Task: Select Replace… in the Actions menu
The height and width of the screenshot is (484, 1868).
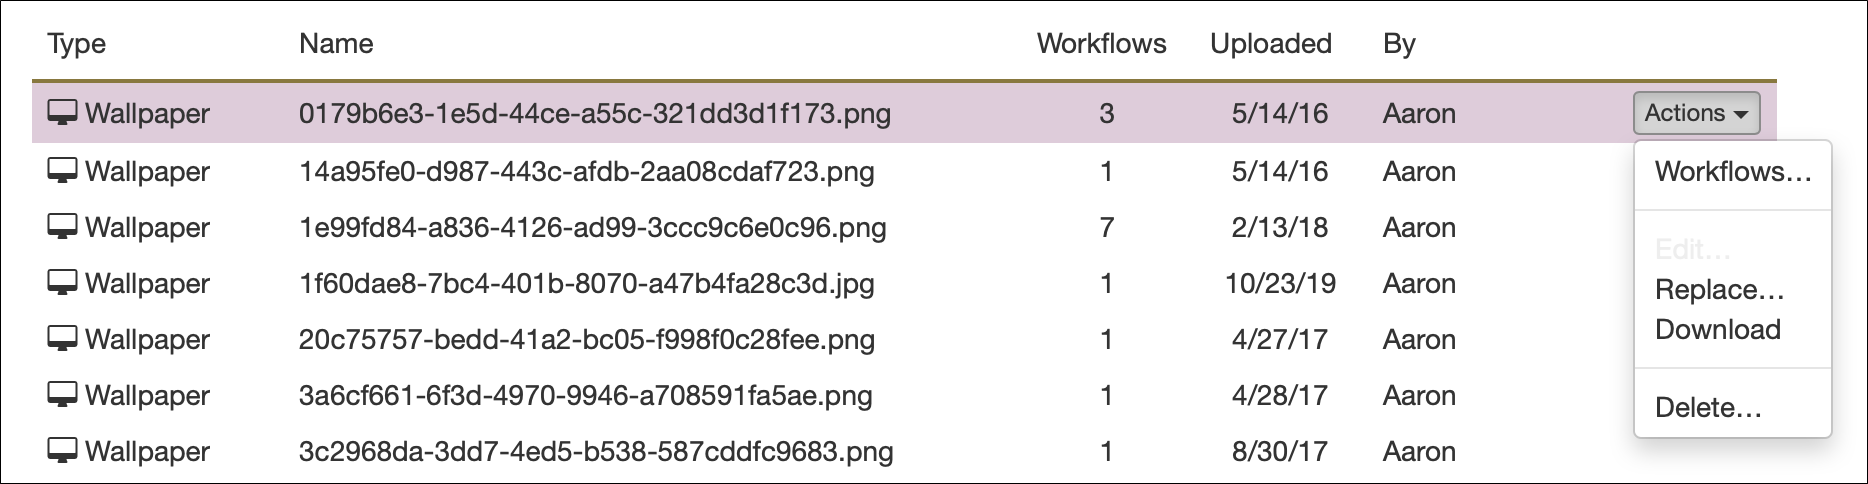Action: coord(1720,290)
